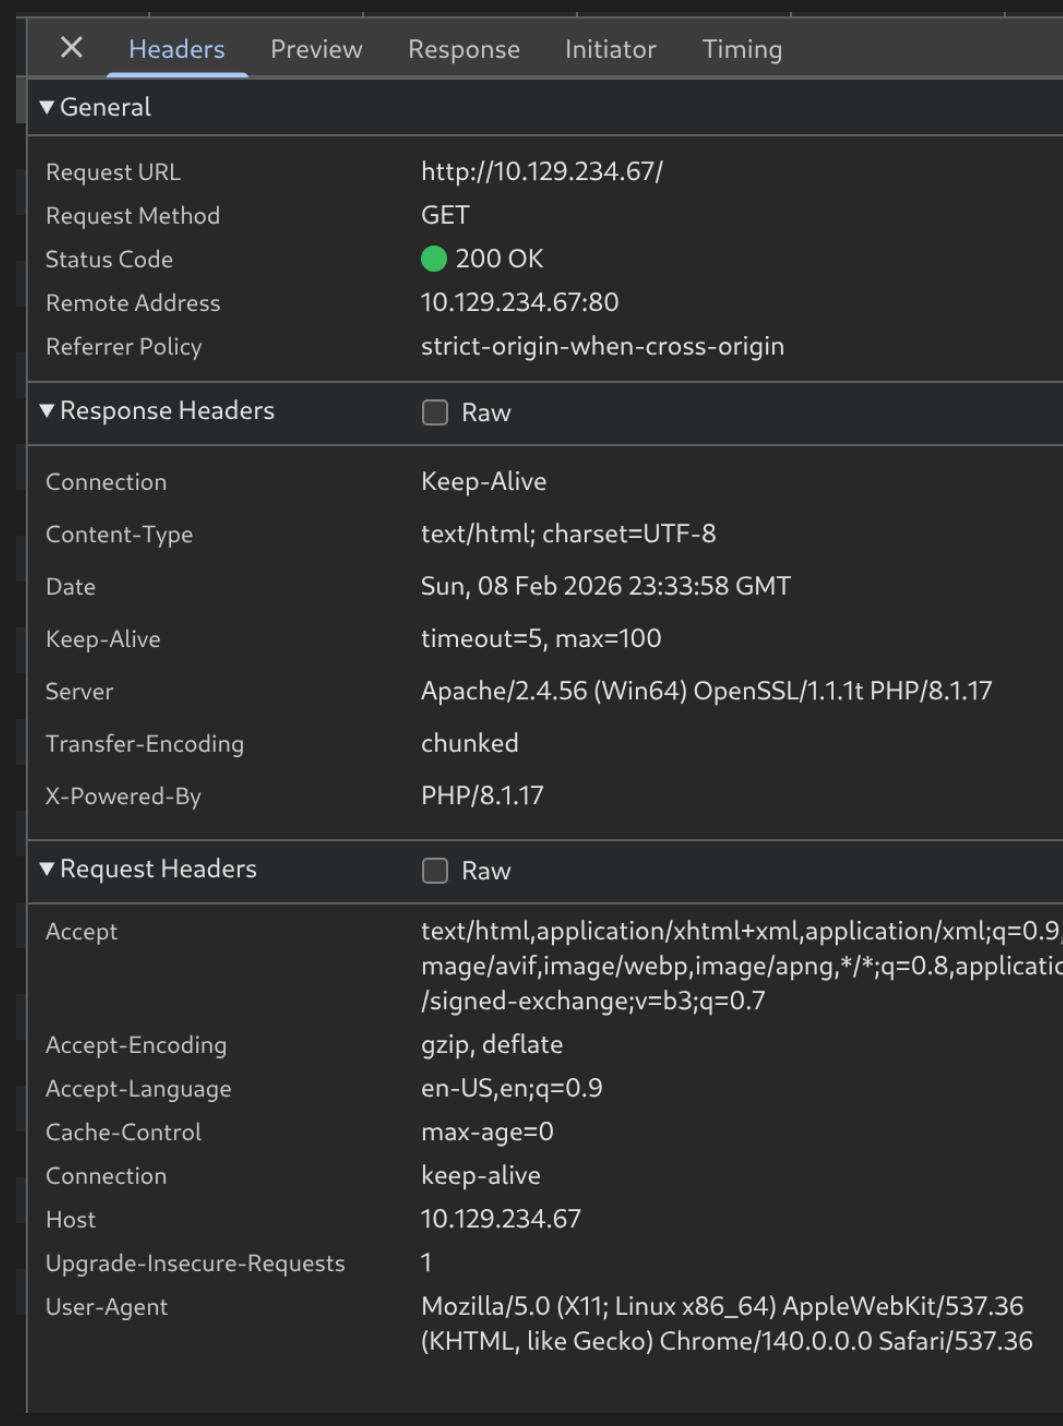This screenshot has width=1063, height=1426.
Task: Enable Raw view for Request Headers
Action: [435, 871]
